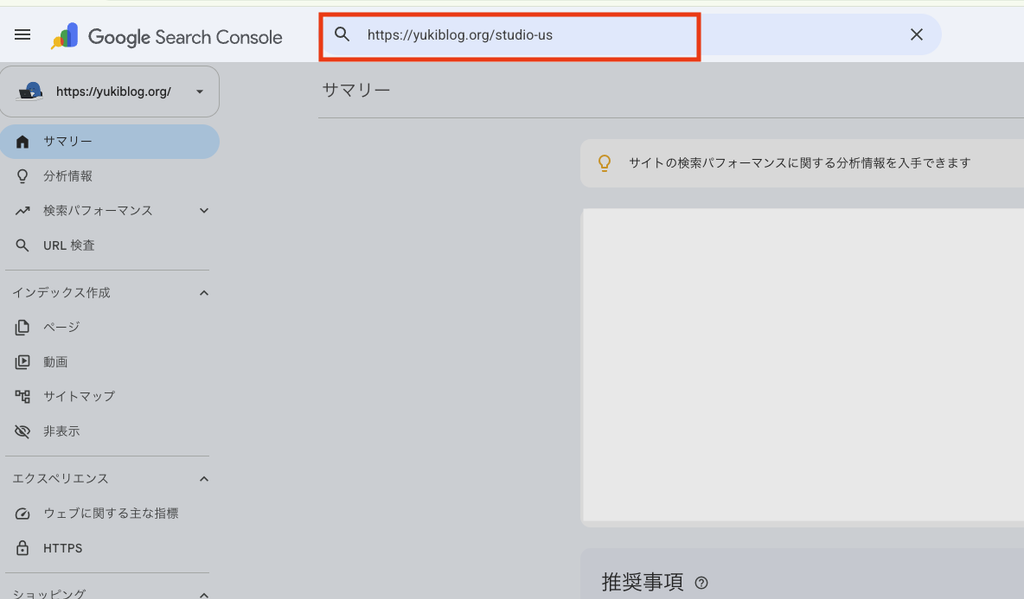Click the yukiblog property favicon

point(30,91)
